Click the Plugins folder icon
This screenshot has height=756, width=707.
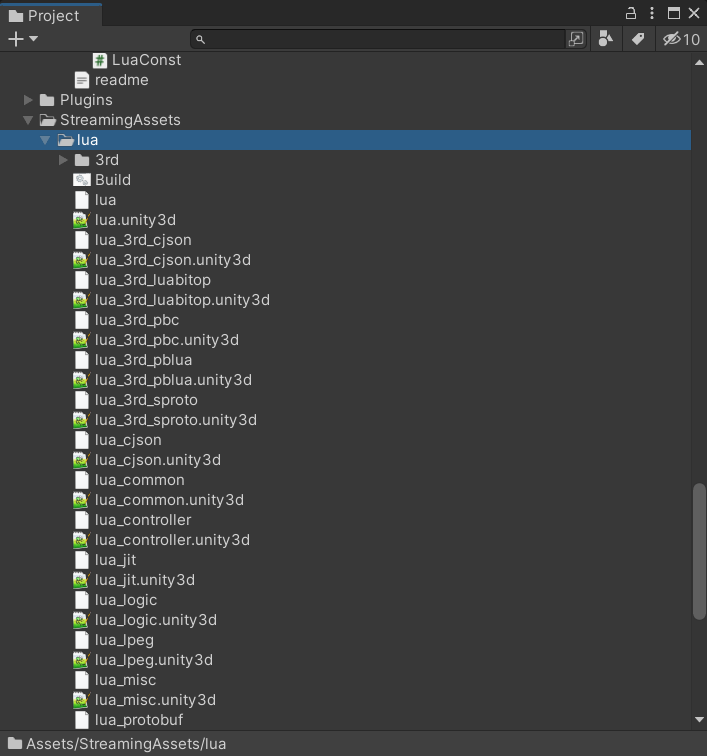click(x=47, y=100)
